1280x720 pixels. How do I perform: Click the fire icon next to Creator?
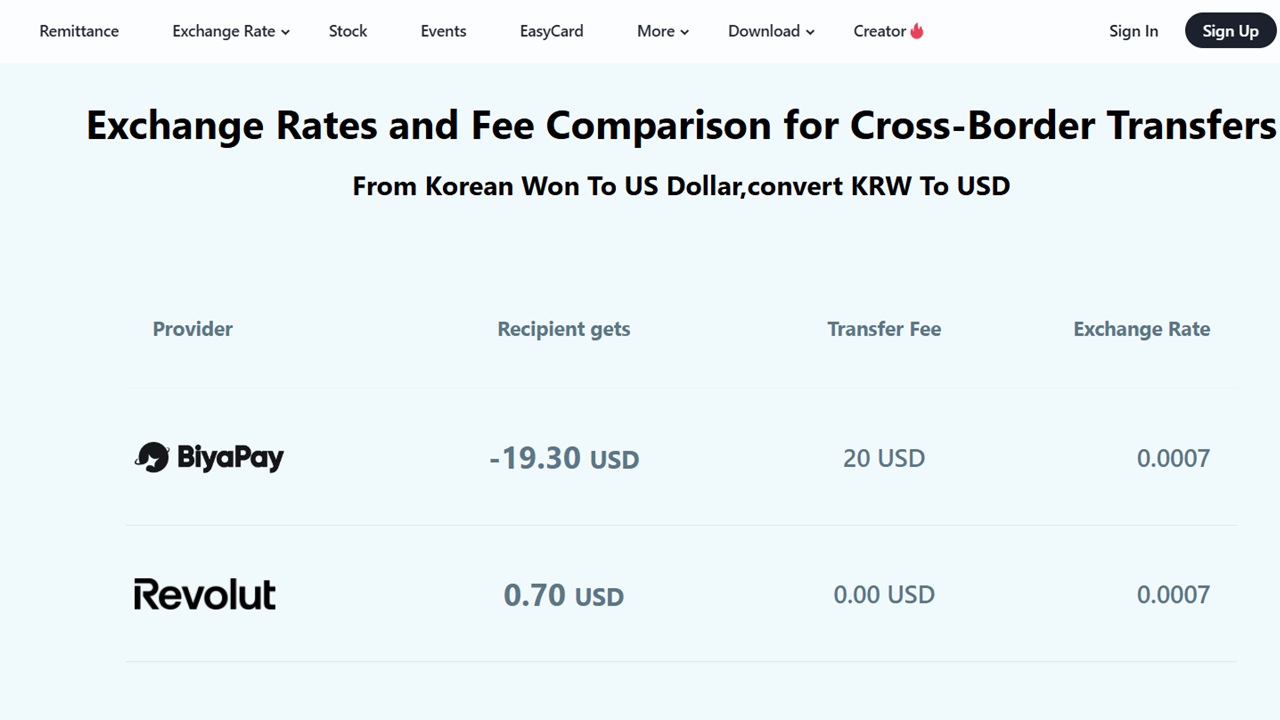[917, 30]
